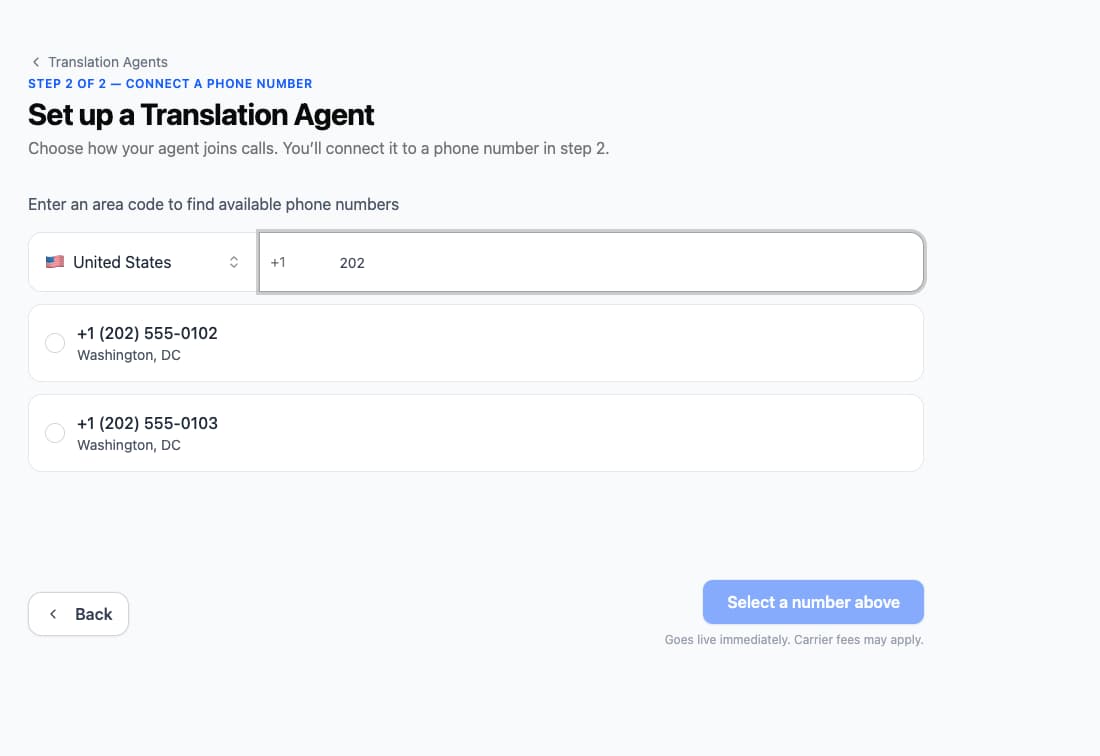Click the Step 2 of 2 label
This screenshot has width=1100, height=756.
(170, 83)
